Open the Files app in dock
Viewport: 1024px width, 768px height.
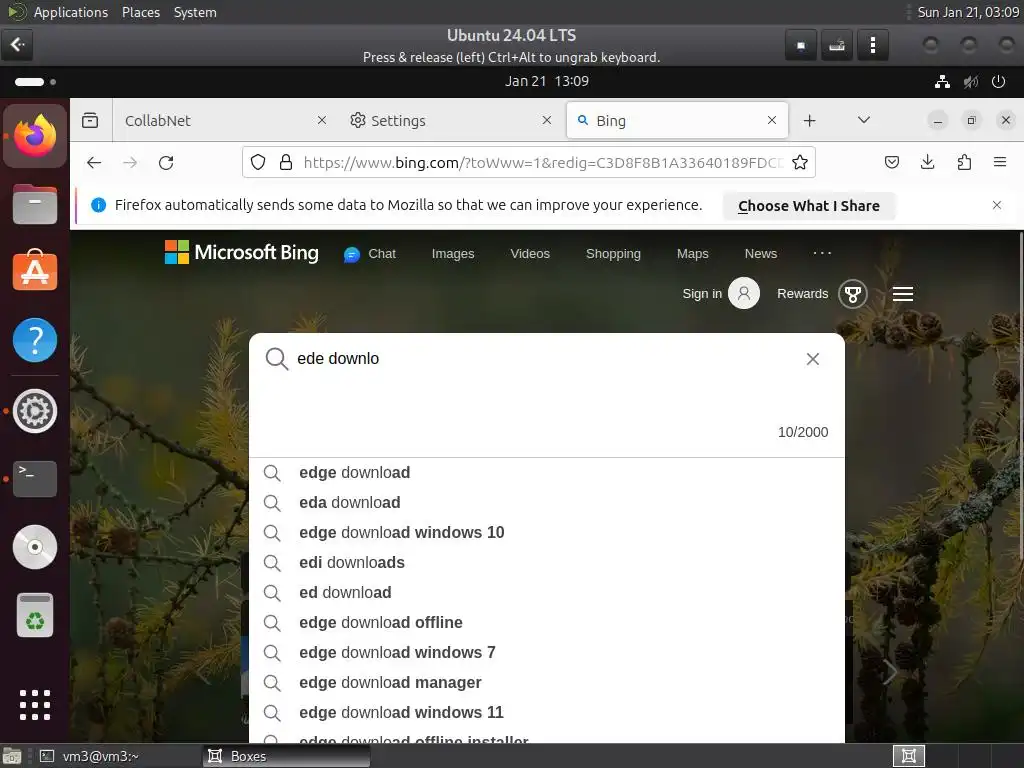tap(35, 204)
